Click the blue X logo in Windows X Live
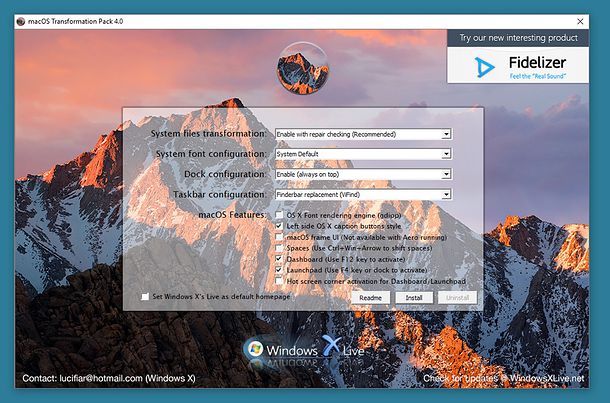The image size is (610, 403). (x=331, y=346)
